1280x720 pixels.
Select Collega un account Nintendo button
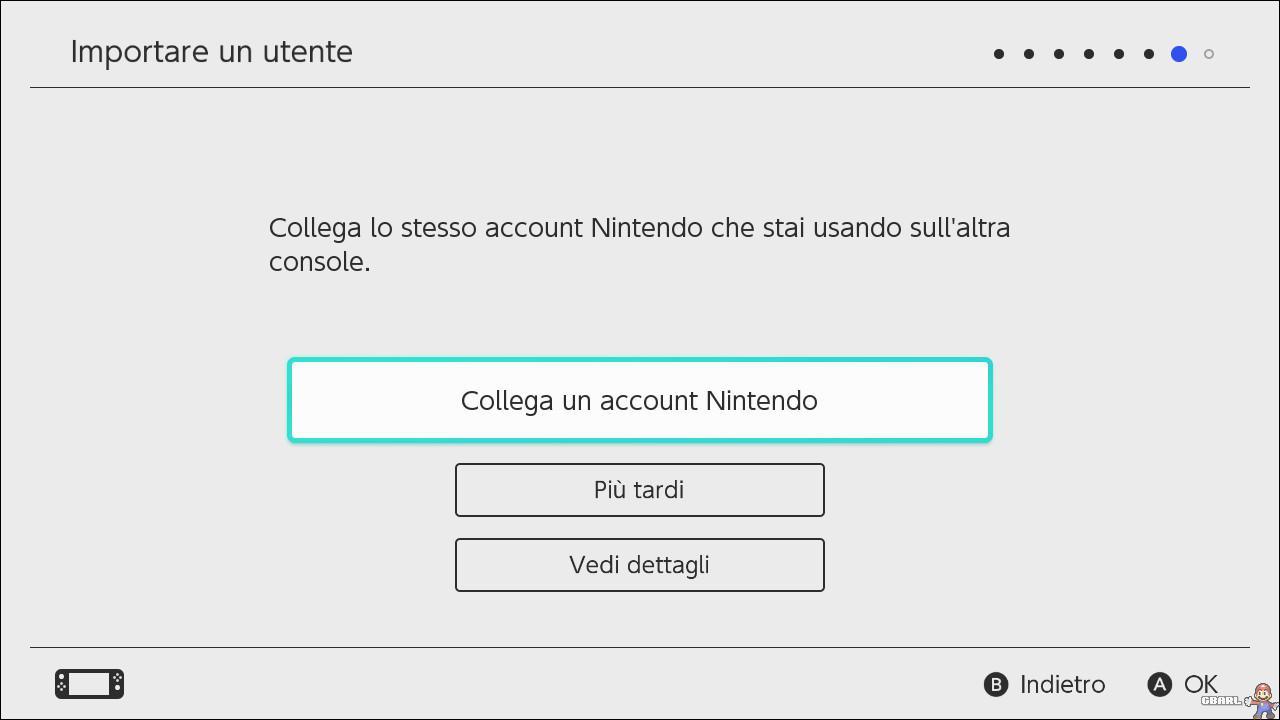point(640,400)
